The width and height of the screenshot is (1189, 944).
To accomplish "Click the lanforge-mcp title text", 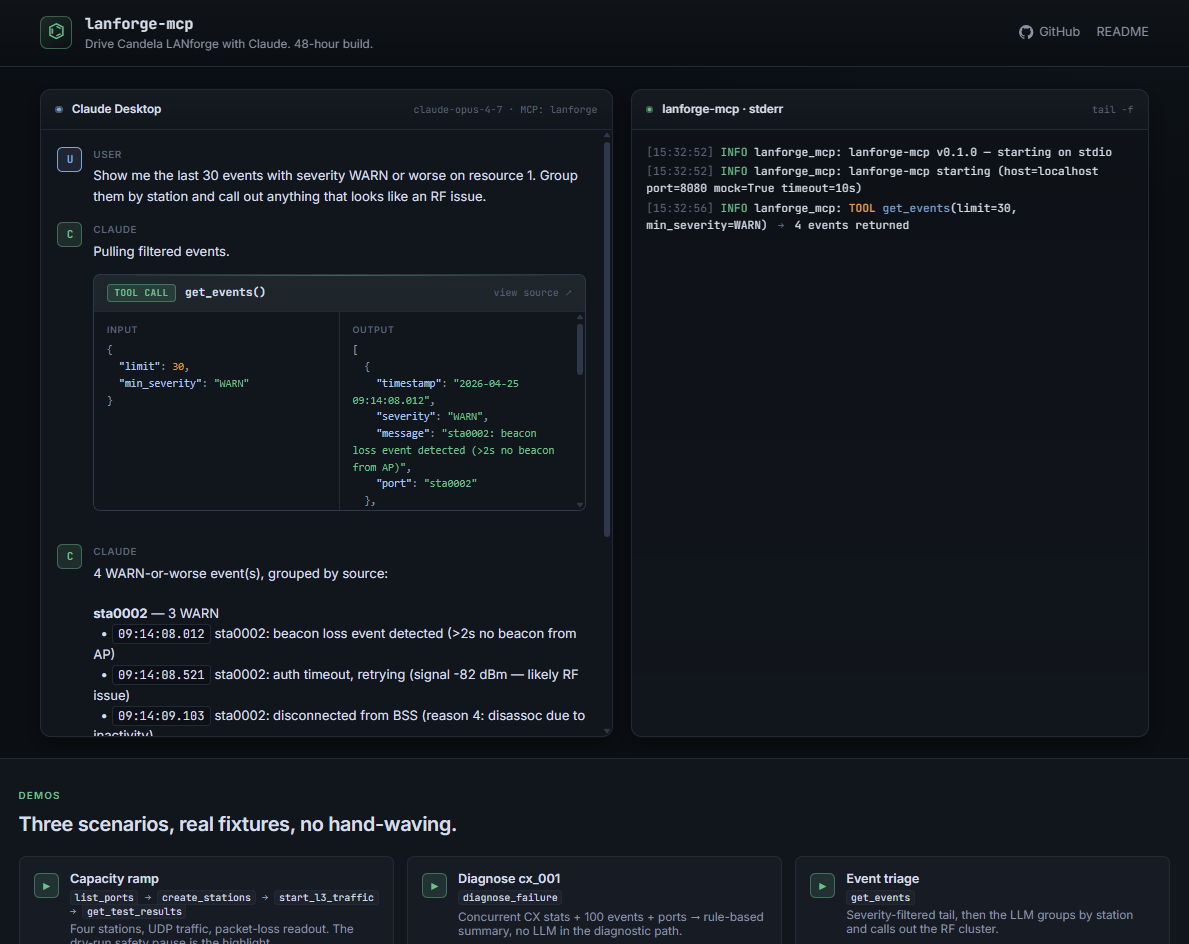I will (139, 24).
